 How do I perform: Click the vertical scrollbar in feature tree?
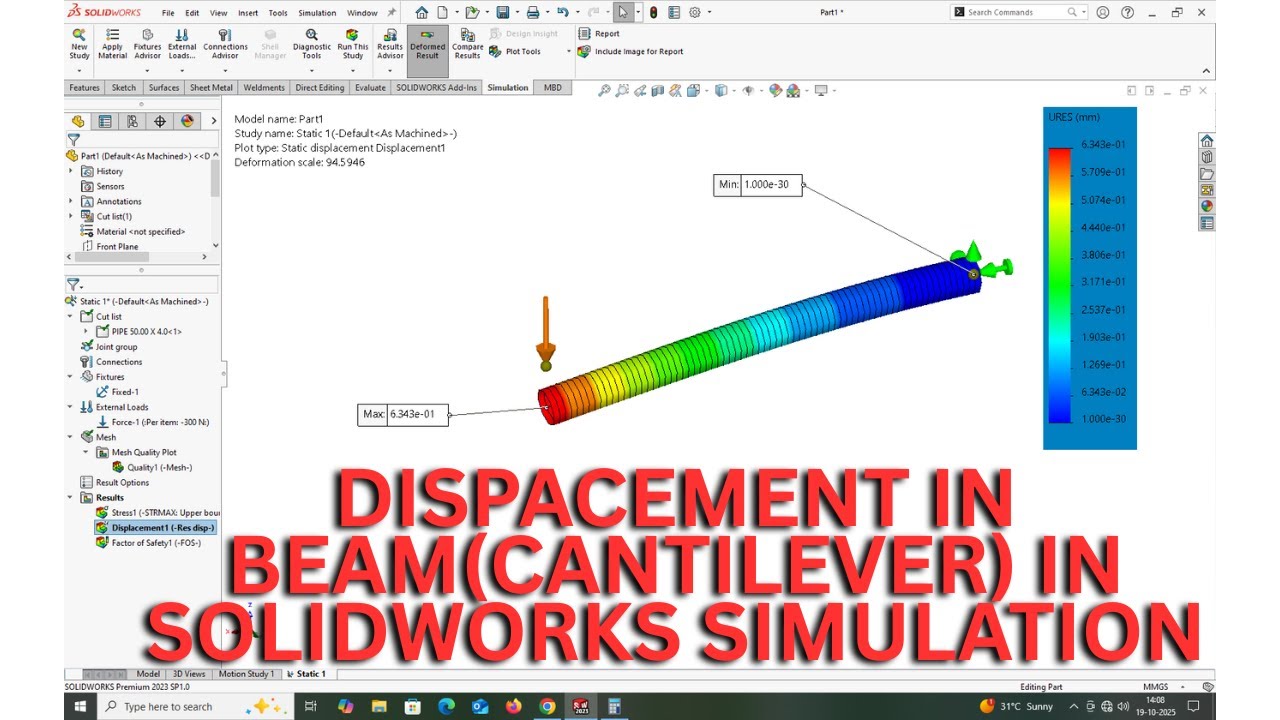[x=214, y=180]
